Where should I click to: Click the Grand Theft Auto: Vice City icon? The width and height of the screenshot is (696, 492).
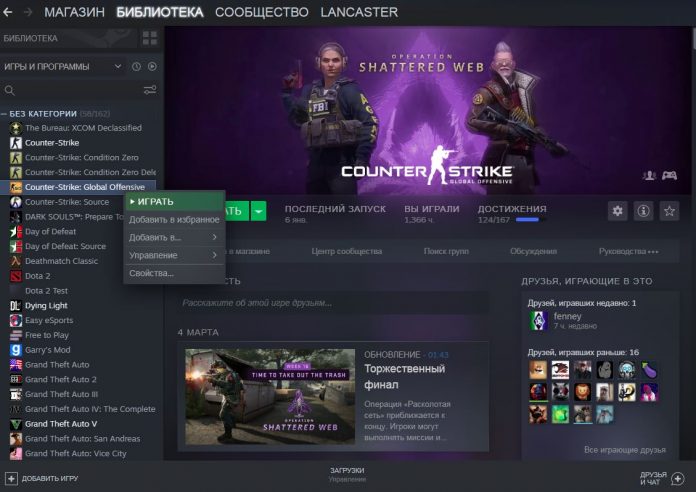coord(16,453)
